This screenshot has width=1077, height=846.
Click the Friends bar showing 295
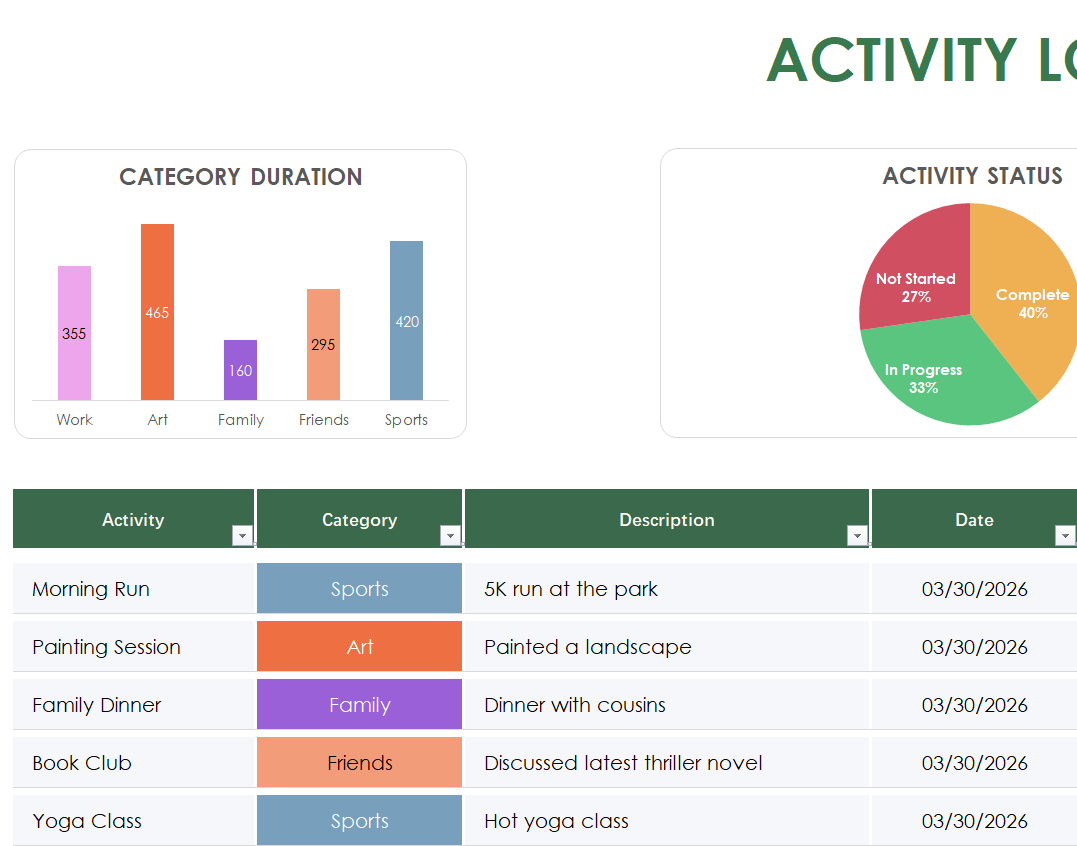click(324, 345)
